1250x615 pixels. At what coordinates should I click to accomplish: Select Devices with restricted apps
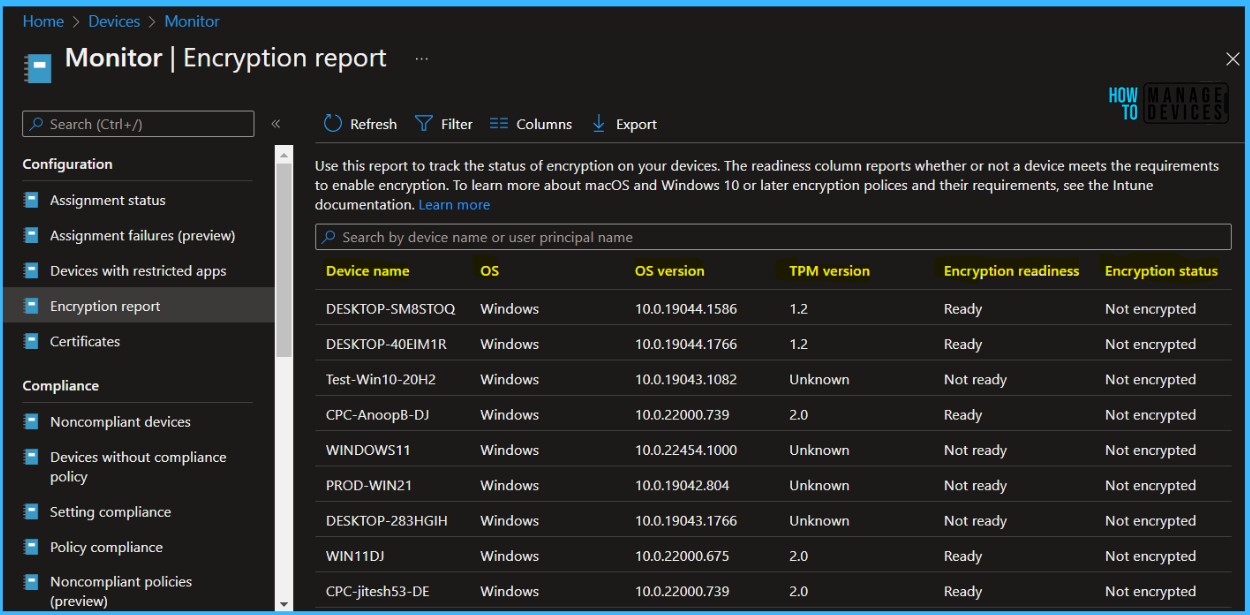click(138, 271)
